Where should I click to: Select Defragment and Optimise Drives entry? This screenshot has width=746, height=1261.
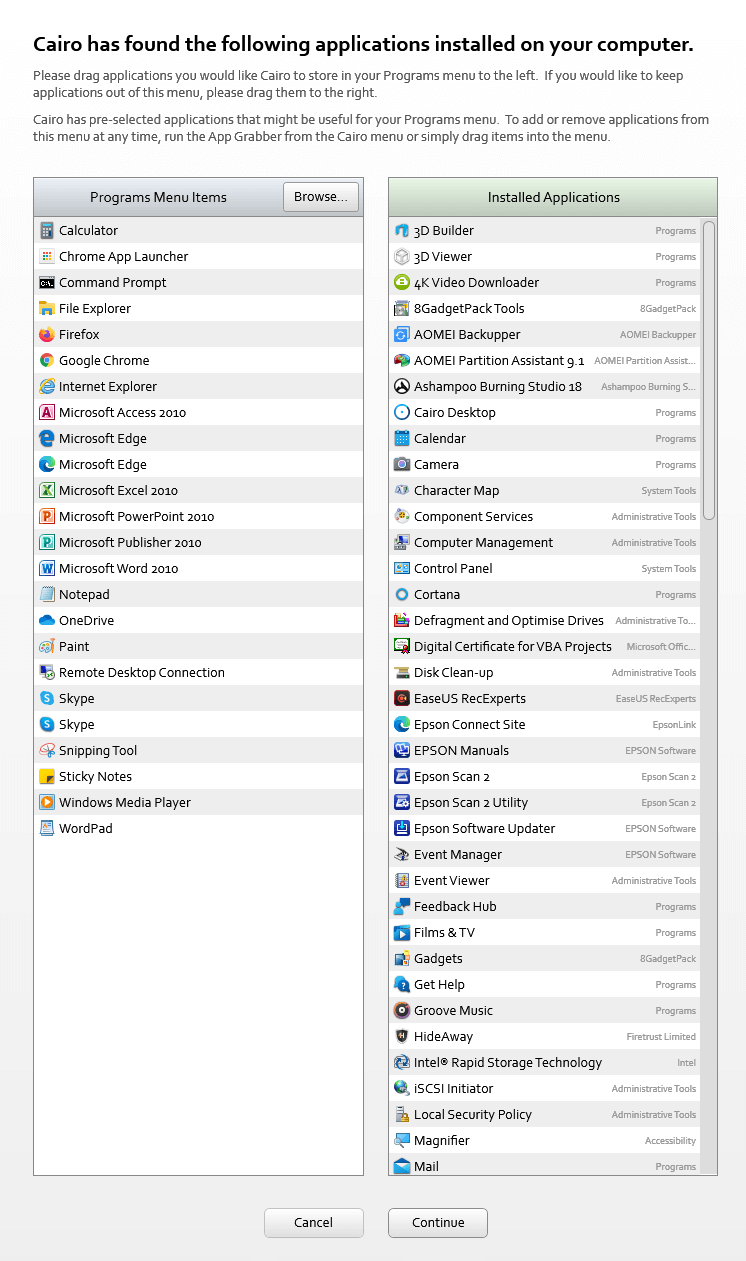pyautogui.click(x=545, y=621)
